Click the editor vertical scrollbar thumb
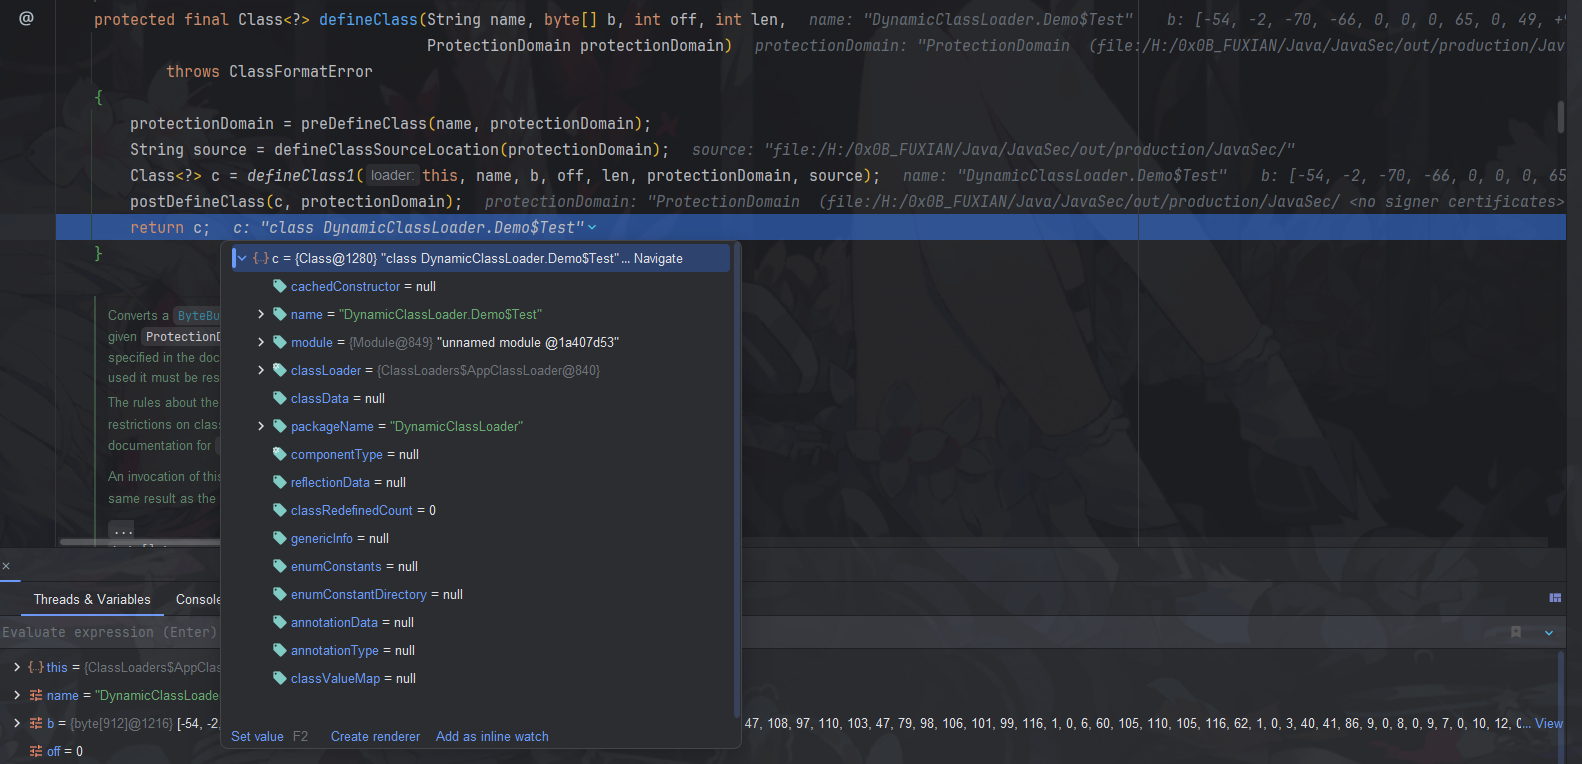 [1560, 116]
